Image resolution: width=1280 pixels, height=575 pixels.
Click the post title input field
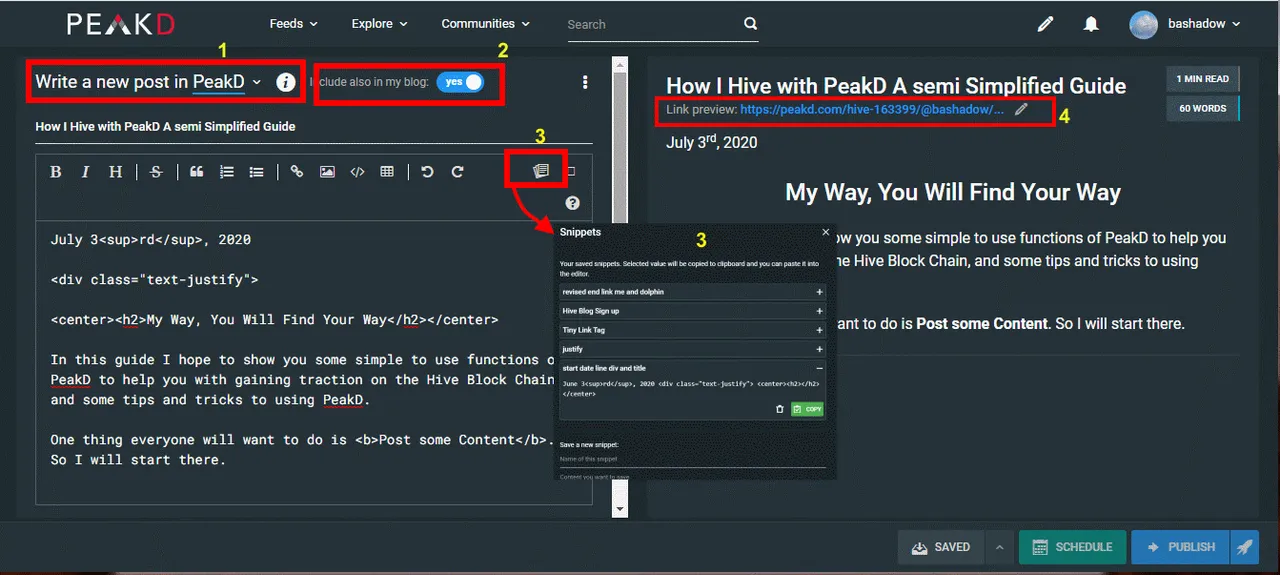coord(314,127)
